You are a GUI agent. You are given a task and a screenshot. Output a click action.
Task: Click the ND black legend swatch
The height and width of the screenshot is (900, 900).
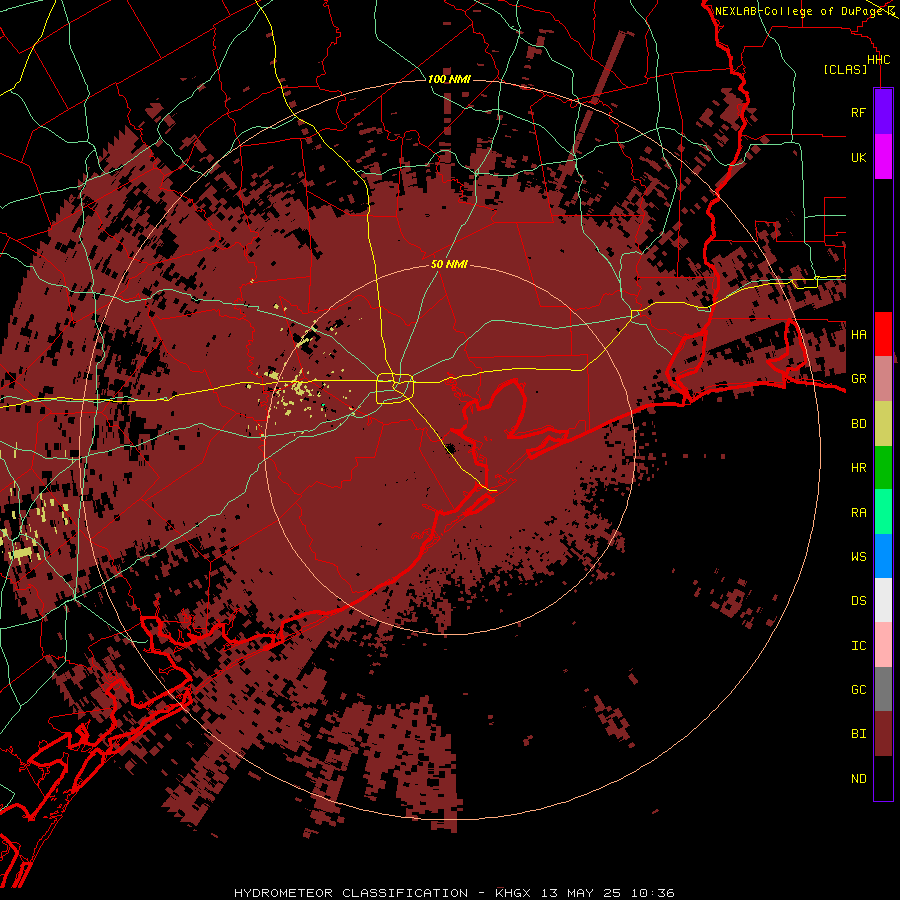883,778
